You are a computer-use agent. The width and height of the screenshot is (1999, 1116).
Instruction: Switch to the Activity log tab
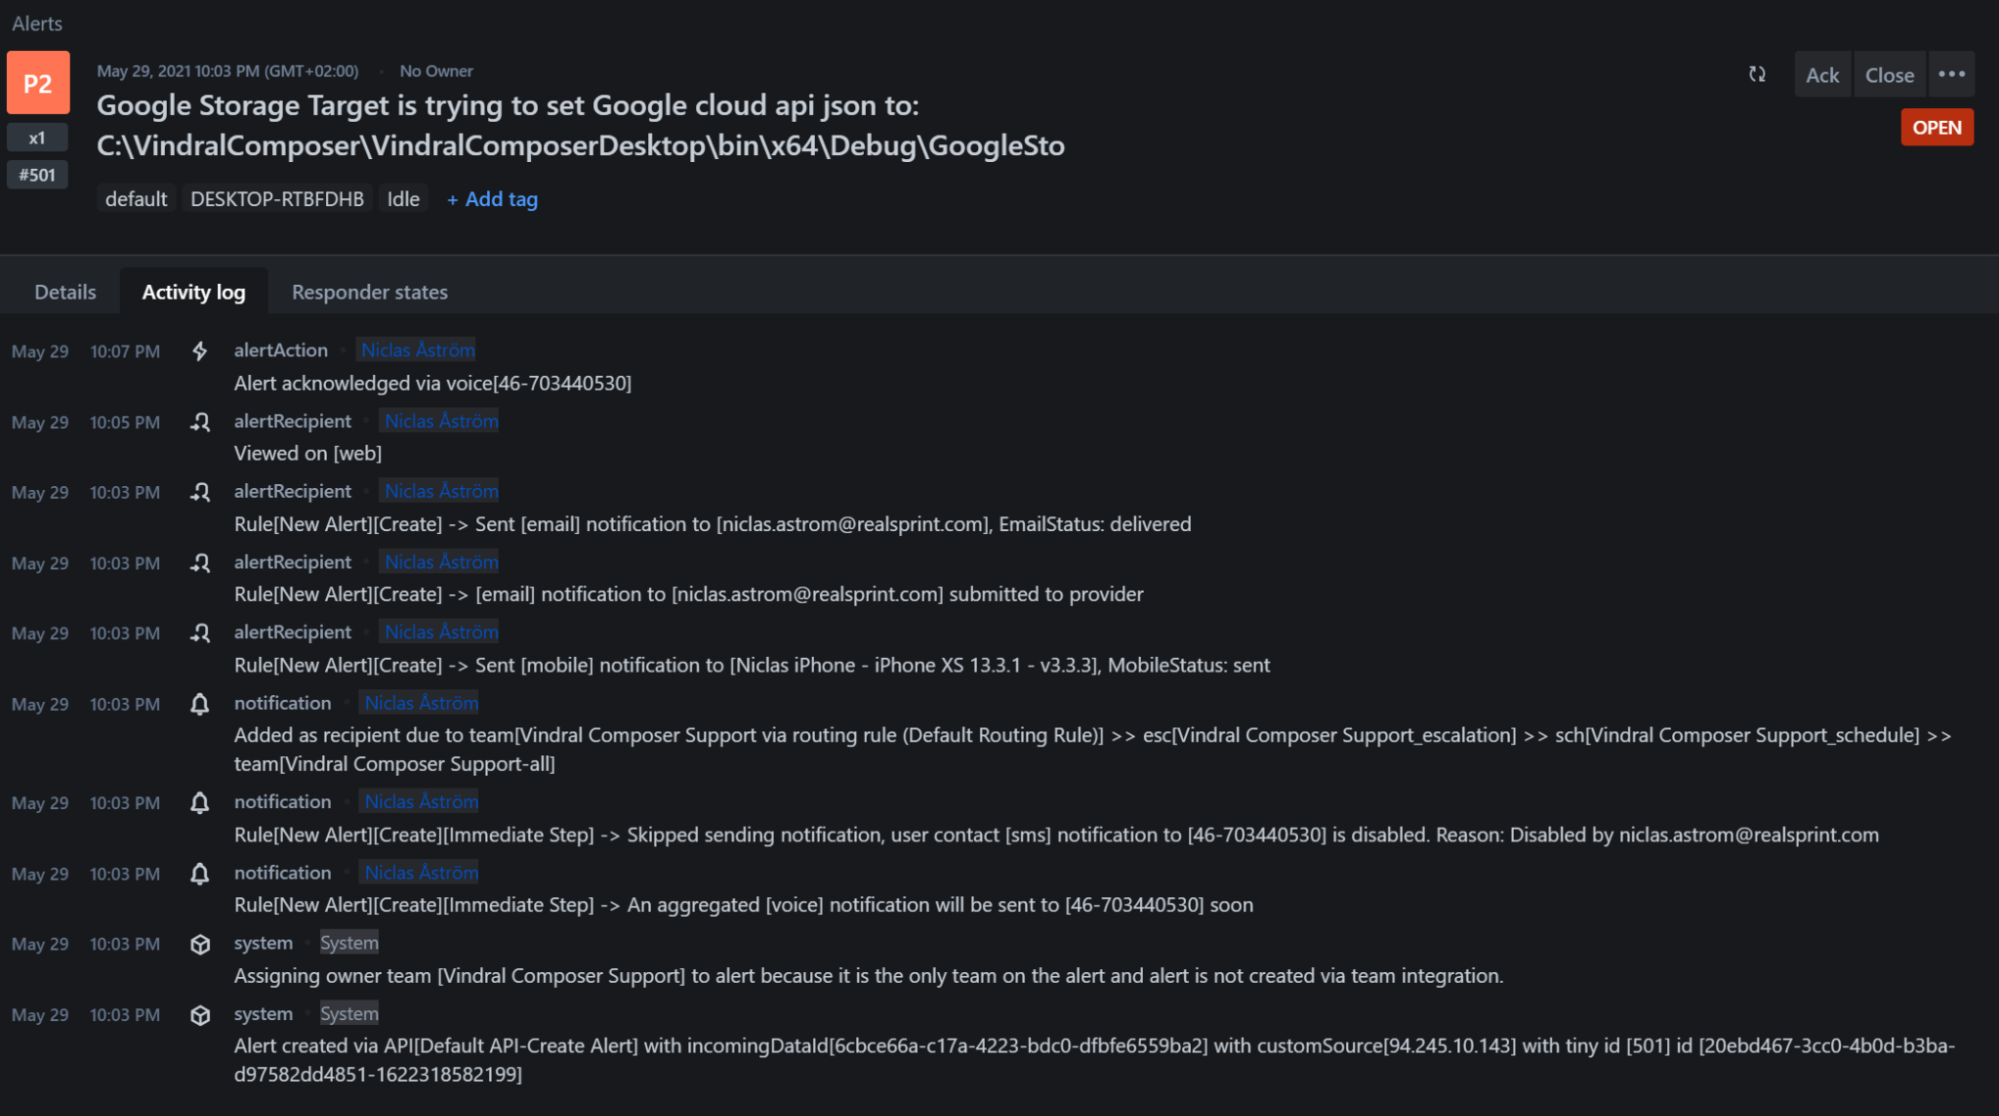coord(194,292)
